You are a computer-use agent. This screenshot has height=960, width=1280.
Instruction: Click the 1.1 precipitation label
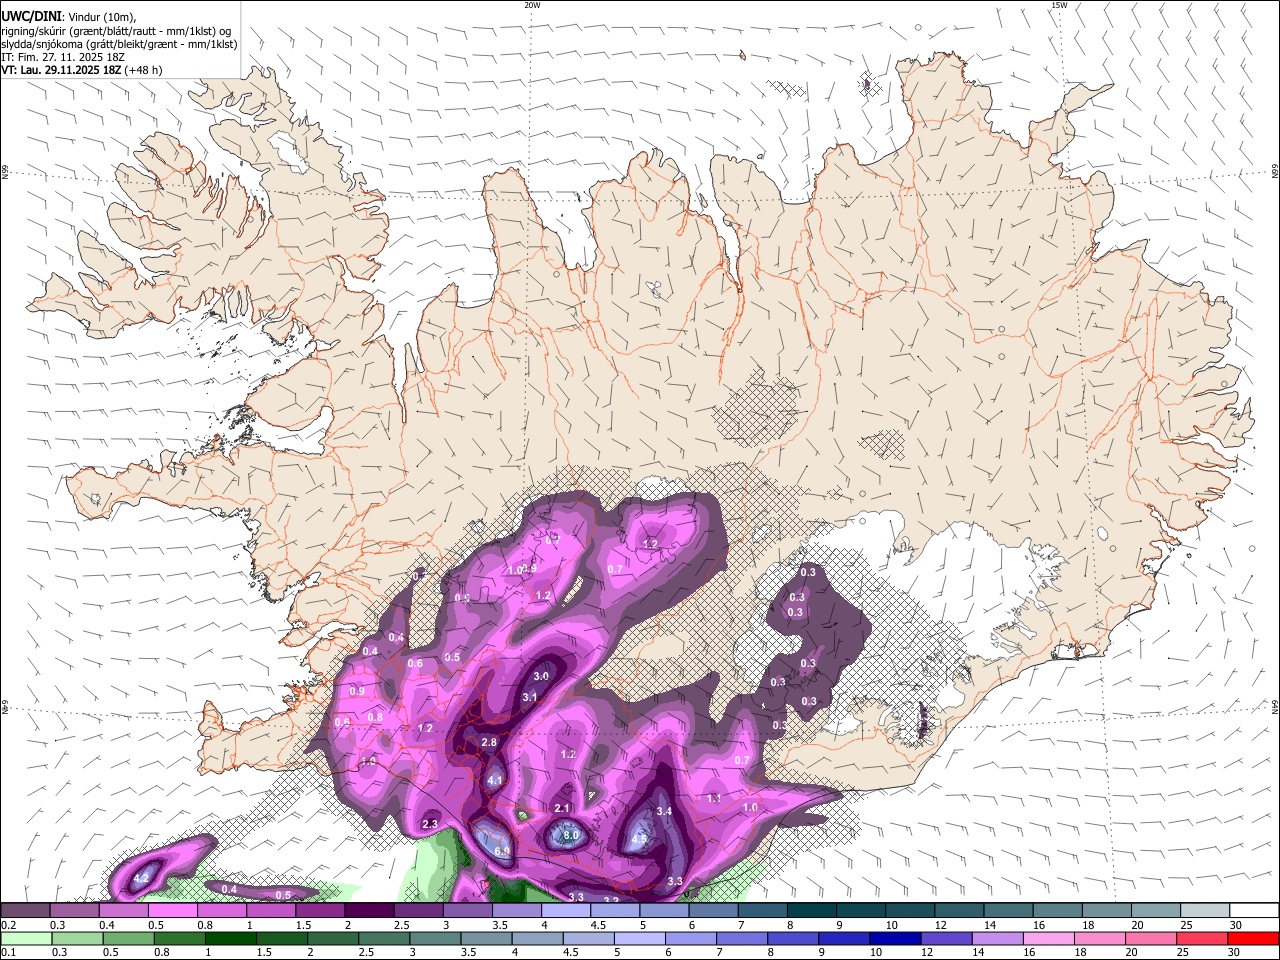pos(714,798)
